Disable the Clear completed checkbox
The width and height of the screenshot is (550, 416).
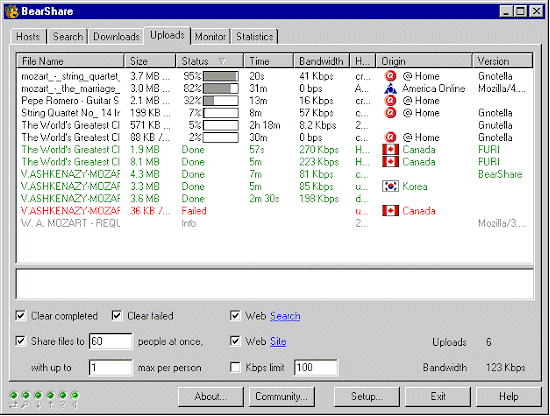(21, 316)
